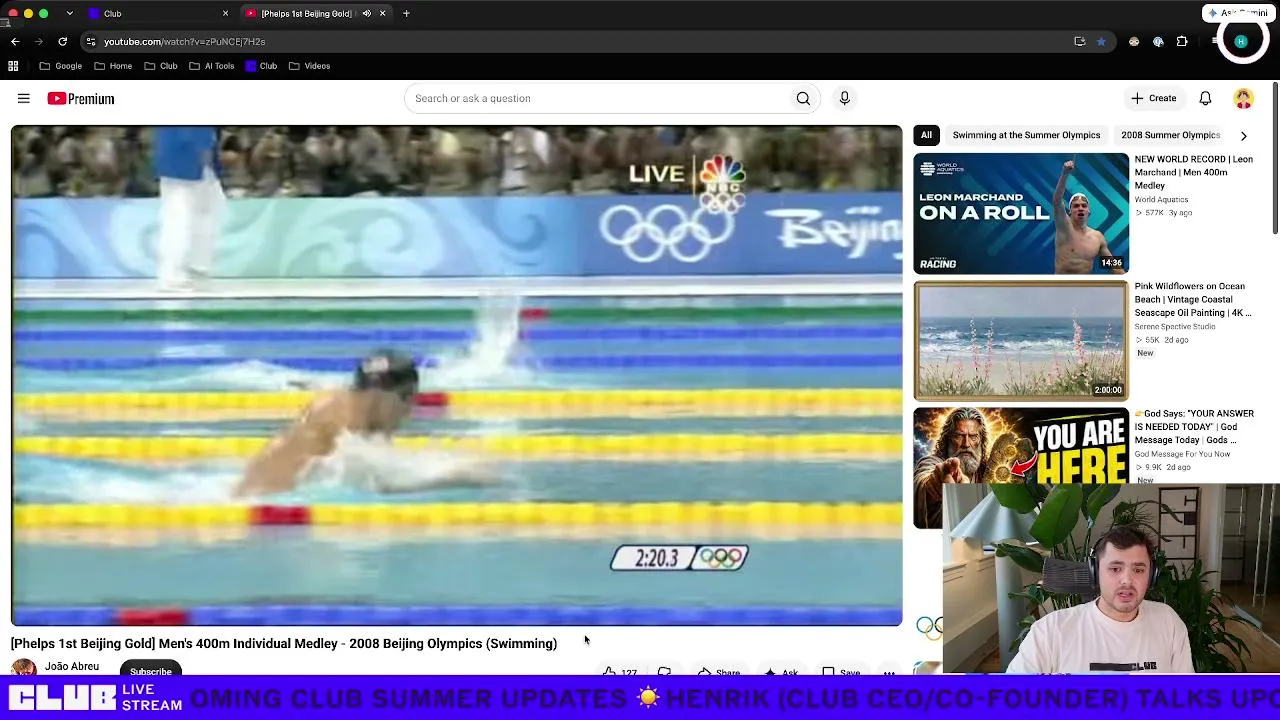The image size is (1280, 720).
Task: Open João Abreu channel avatar
Action: coord(24,668)
